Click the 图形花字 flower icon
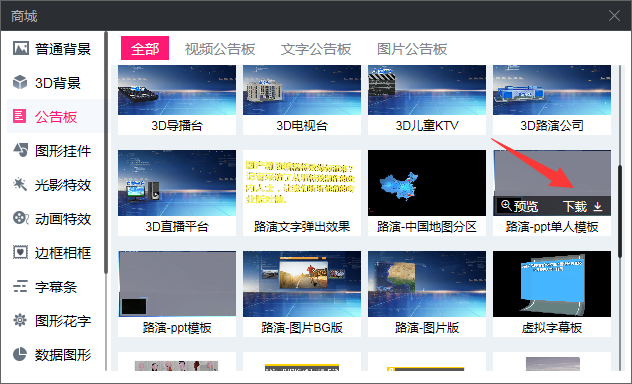This screenshot has height=384, width=632. point(20,320)
